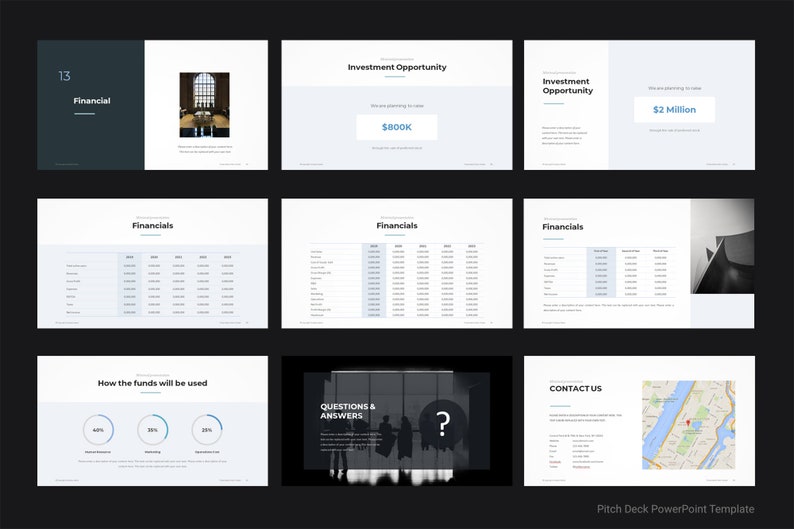Click the red map pin marker
This screenshot has height=529, width=794.
coord(688,423)
